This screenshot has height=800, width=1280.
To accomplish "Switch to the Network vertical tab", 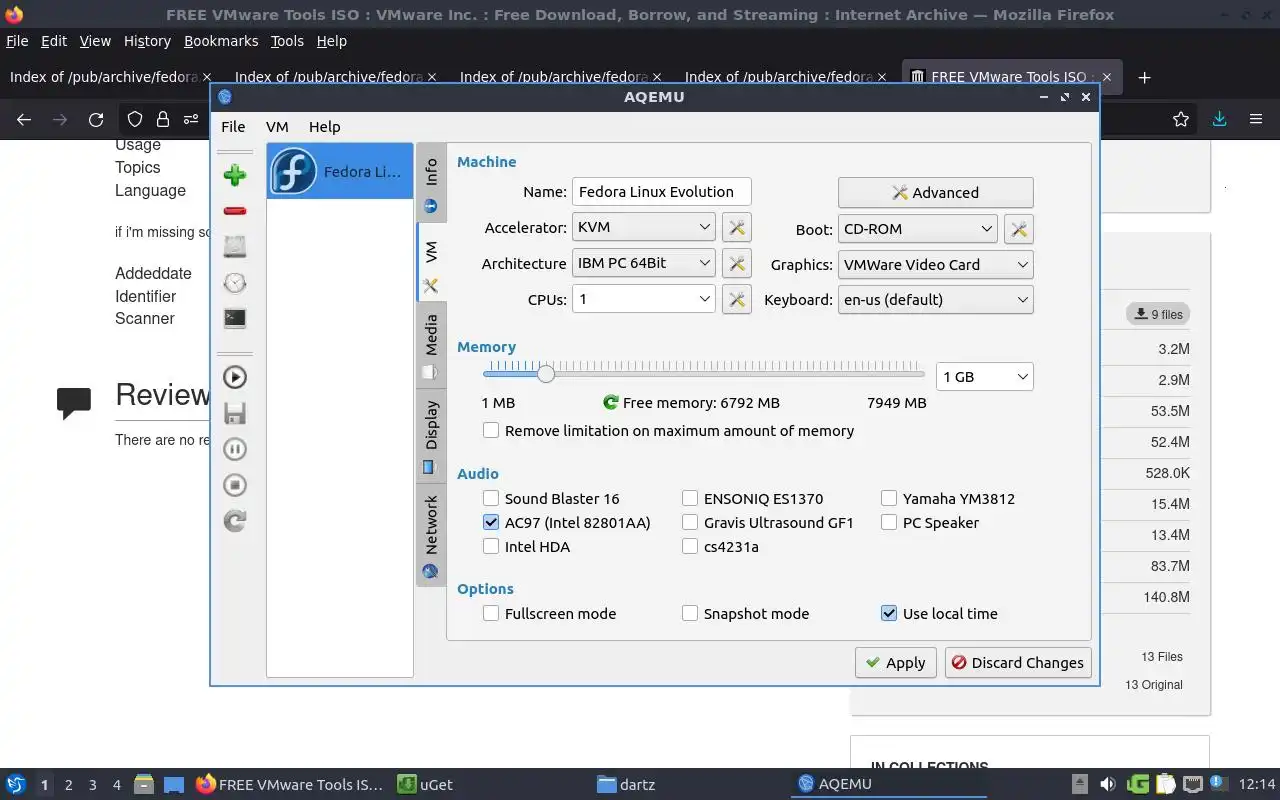I will [x=431, y=536].
